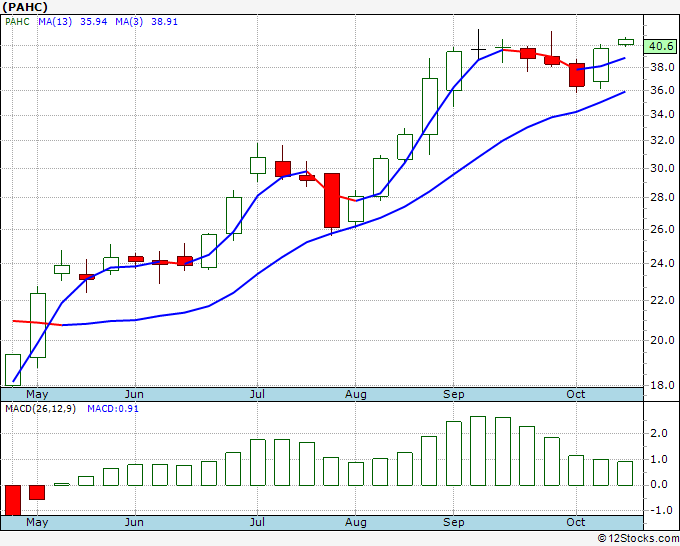Click the 40.6 current price tag
The width and height of the screenshot is (680, 546).
click(660, 46)
